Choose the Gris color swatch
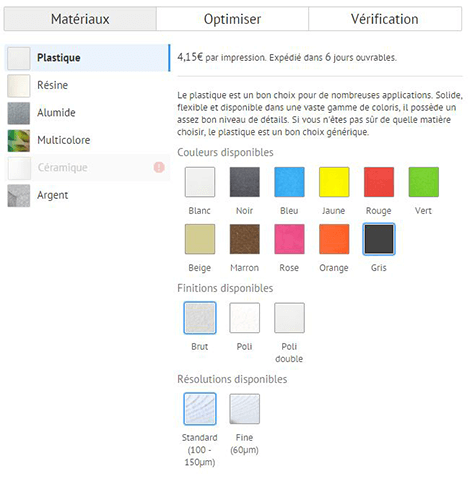The width and height of the screenshot is (470, 492). click(x=379, y=239)
